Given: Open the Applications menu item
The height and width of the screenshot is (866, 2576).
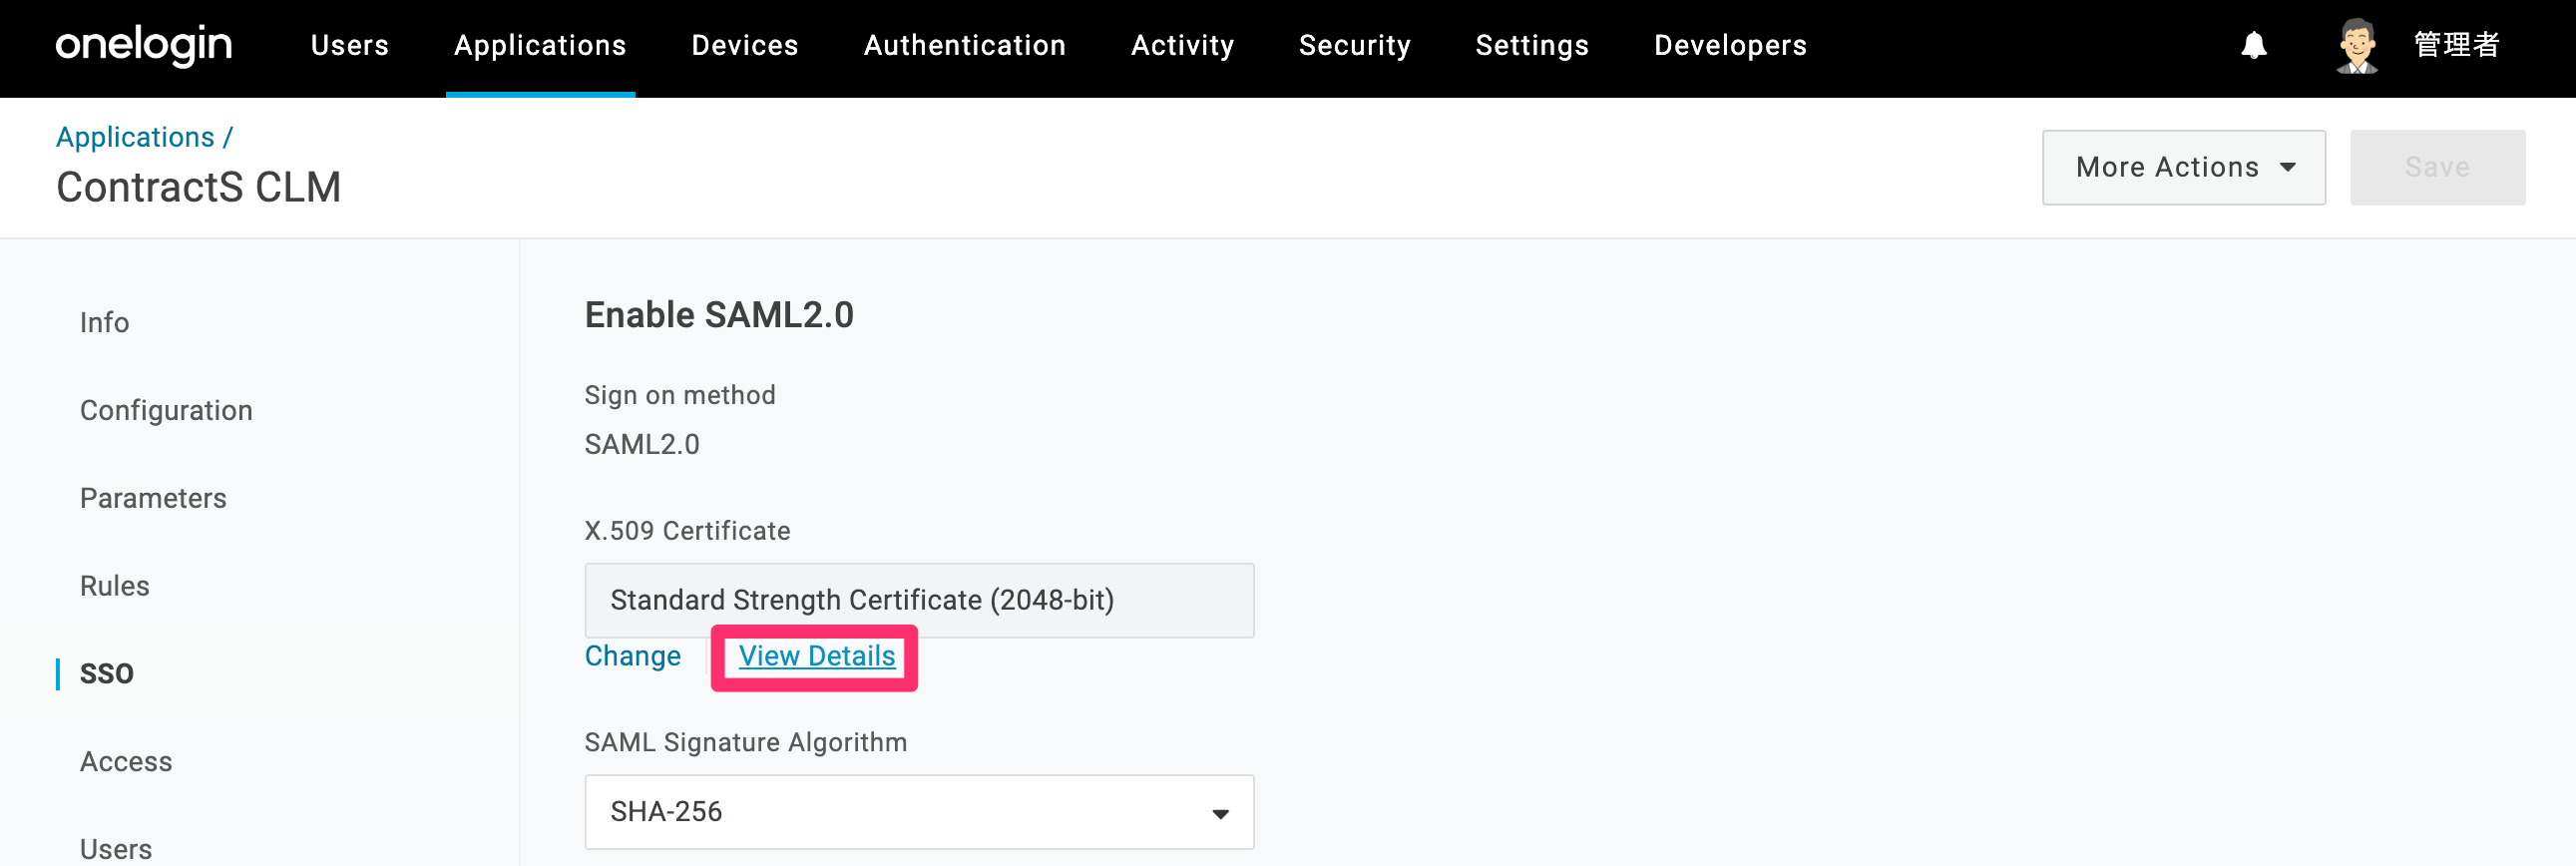Looking at the screenshot, I should 540,46.
